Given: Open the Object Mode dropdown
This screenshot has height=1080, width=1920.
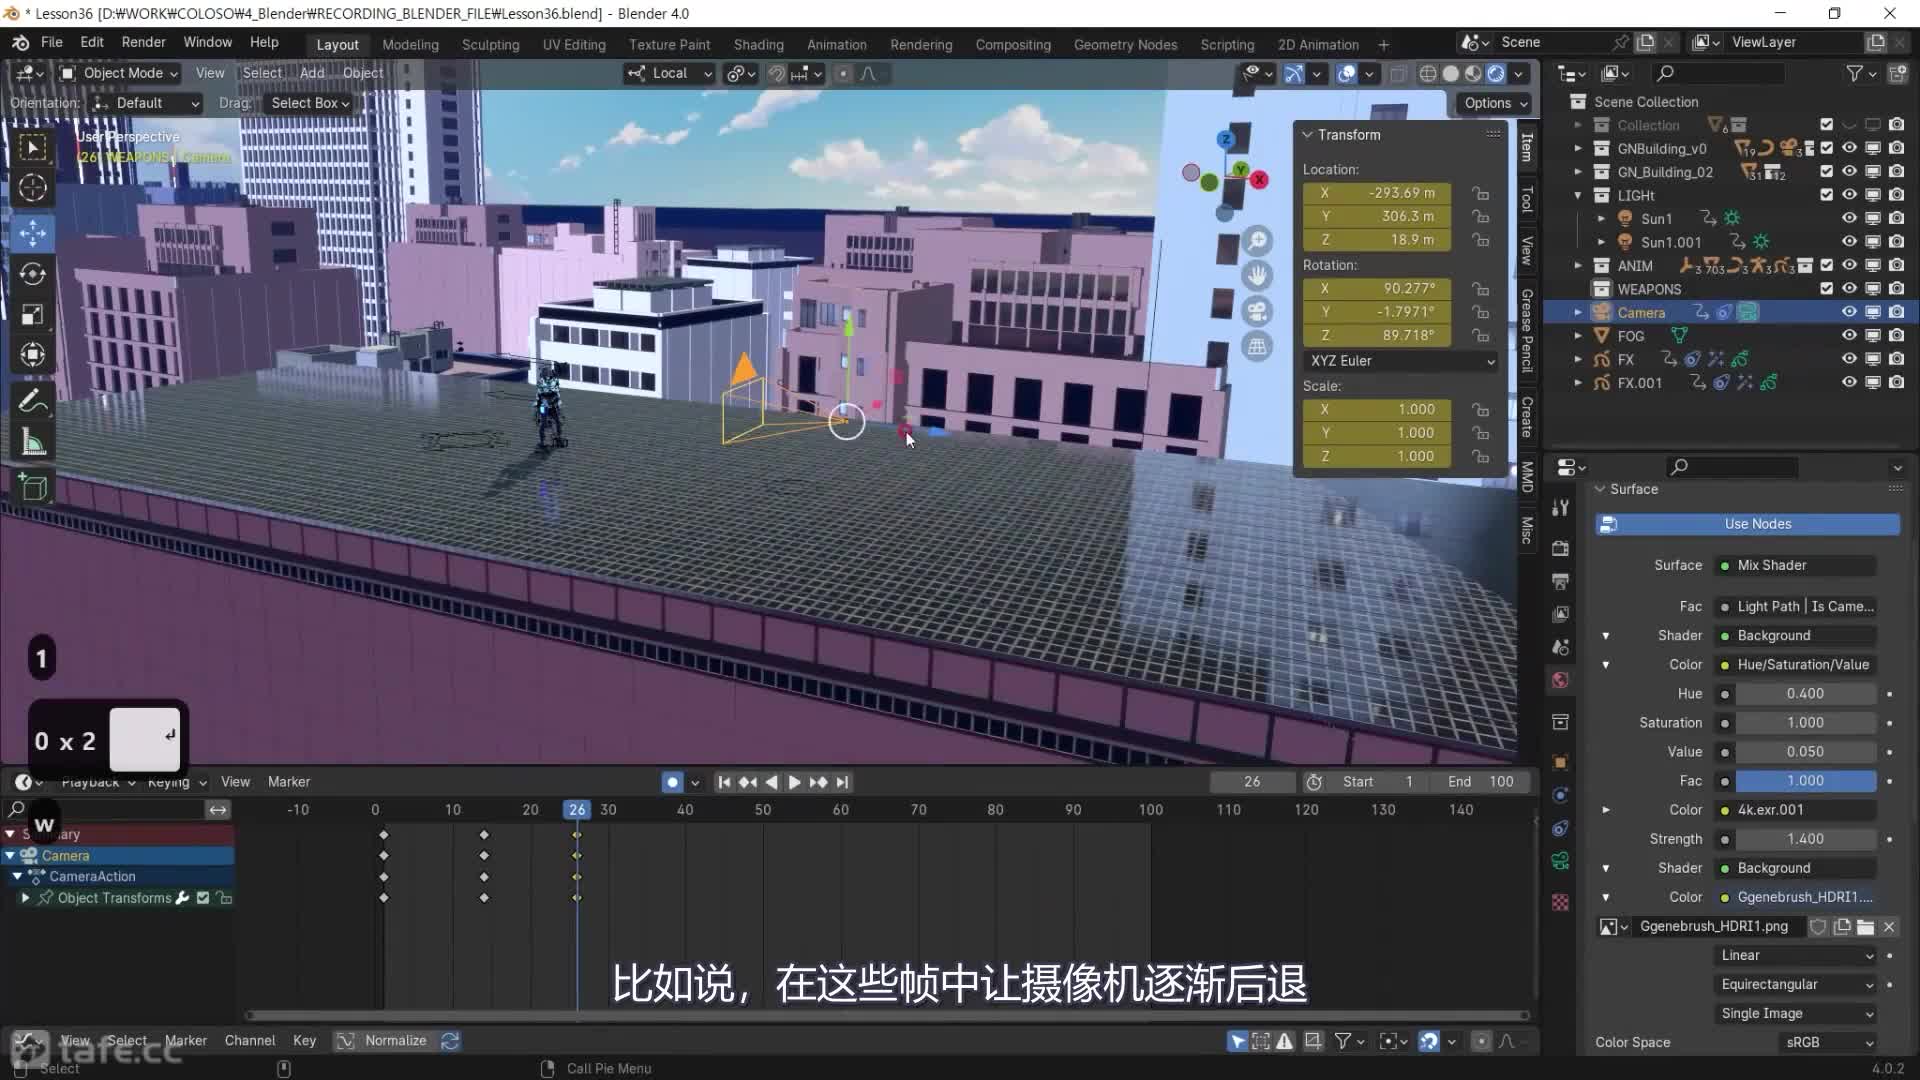Looking at the screenshot, I should (x=120, y=73).
